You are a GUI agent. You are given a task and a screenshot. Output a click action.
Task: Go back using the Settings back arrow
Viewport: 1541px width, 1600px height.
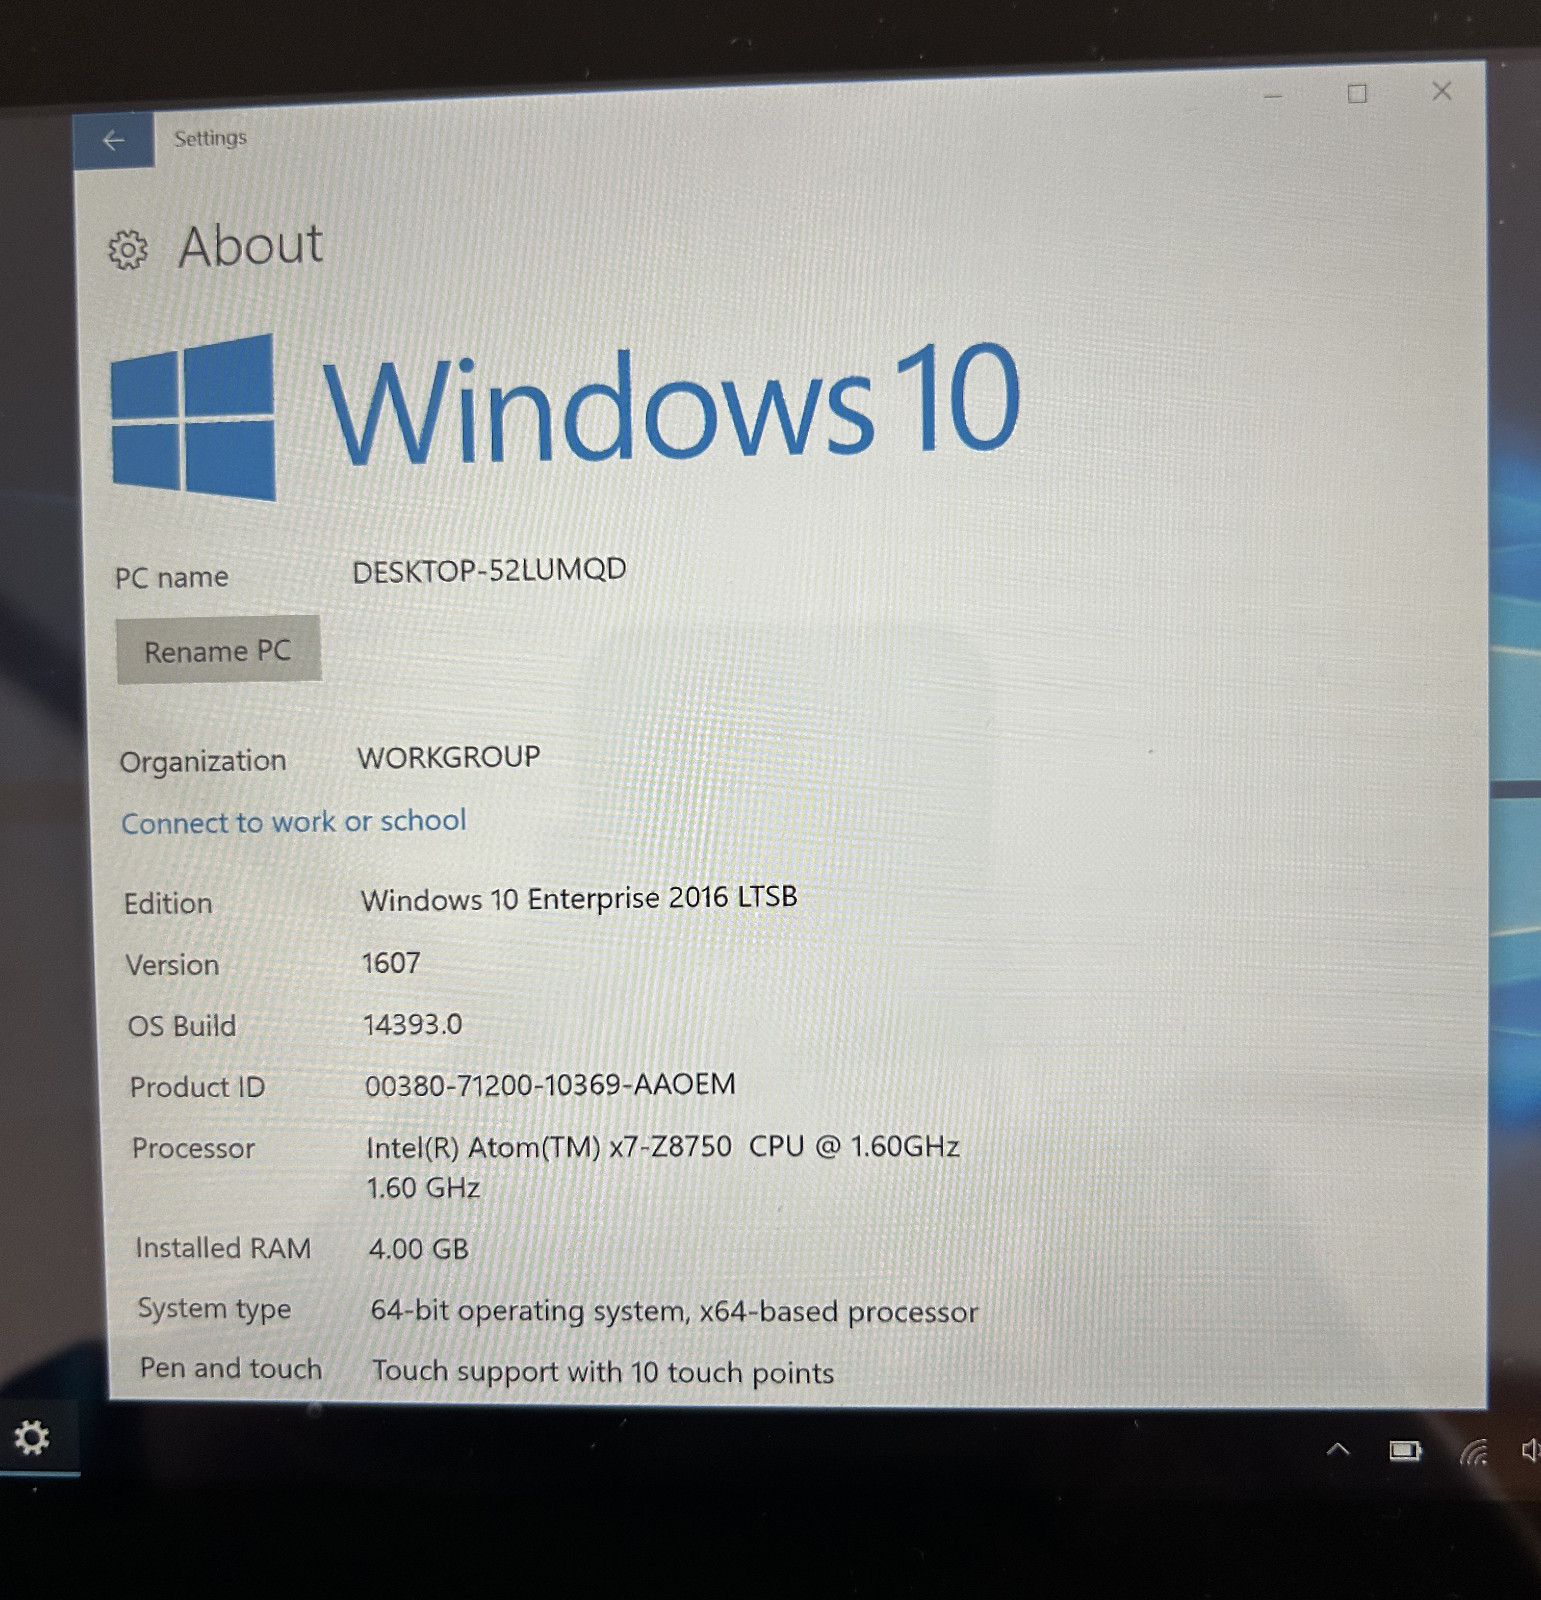113,140
